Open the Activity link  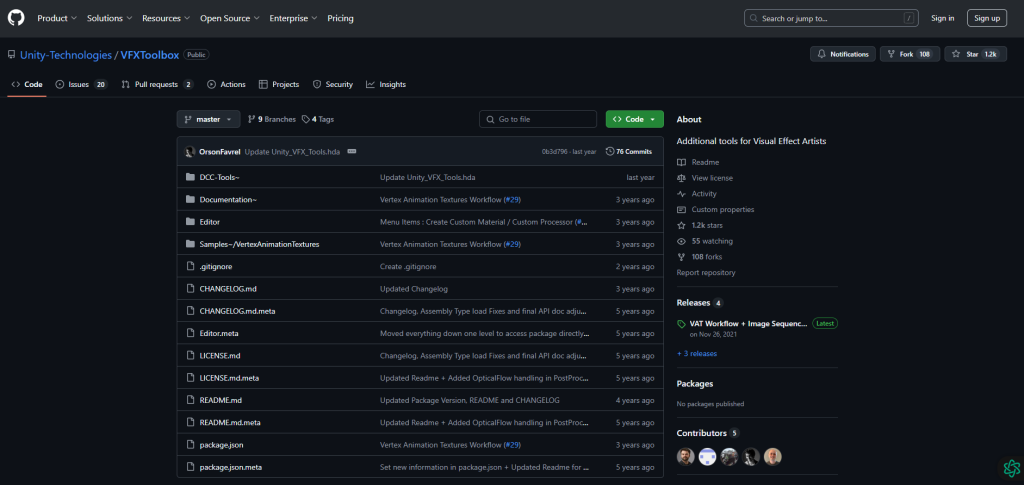click(703, 194)
